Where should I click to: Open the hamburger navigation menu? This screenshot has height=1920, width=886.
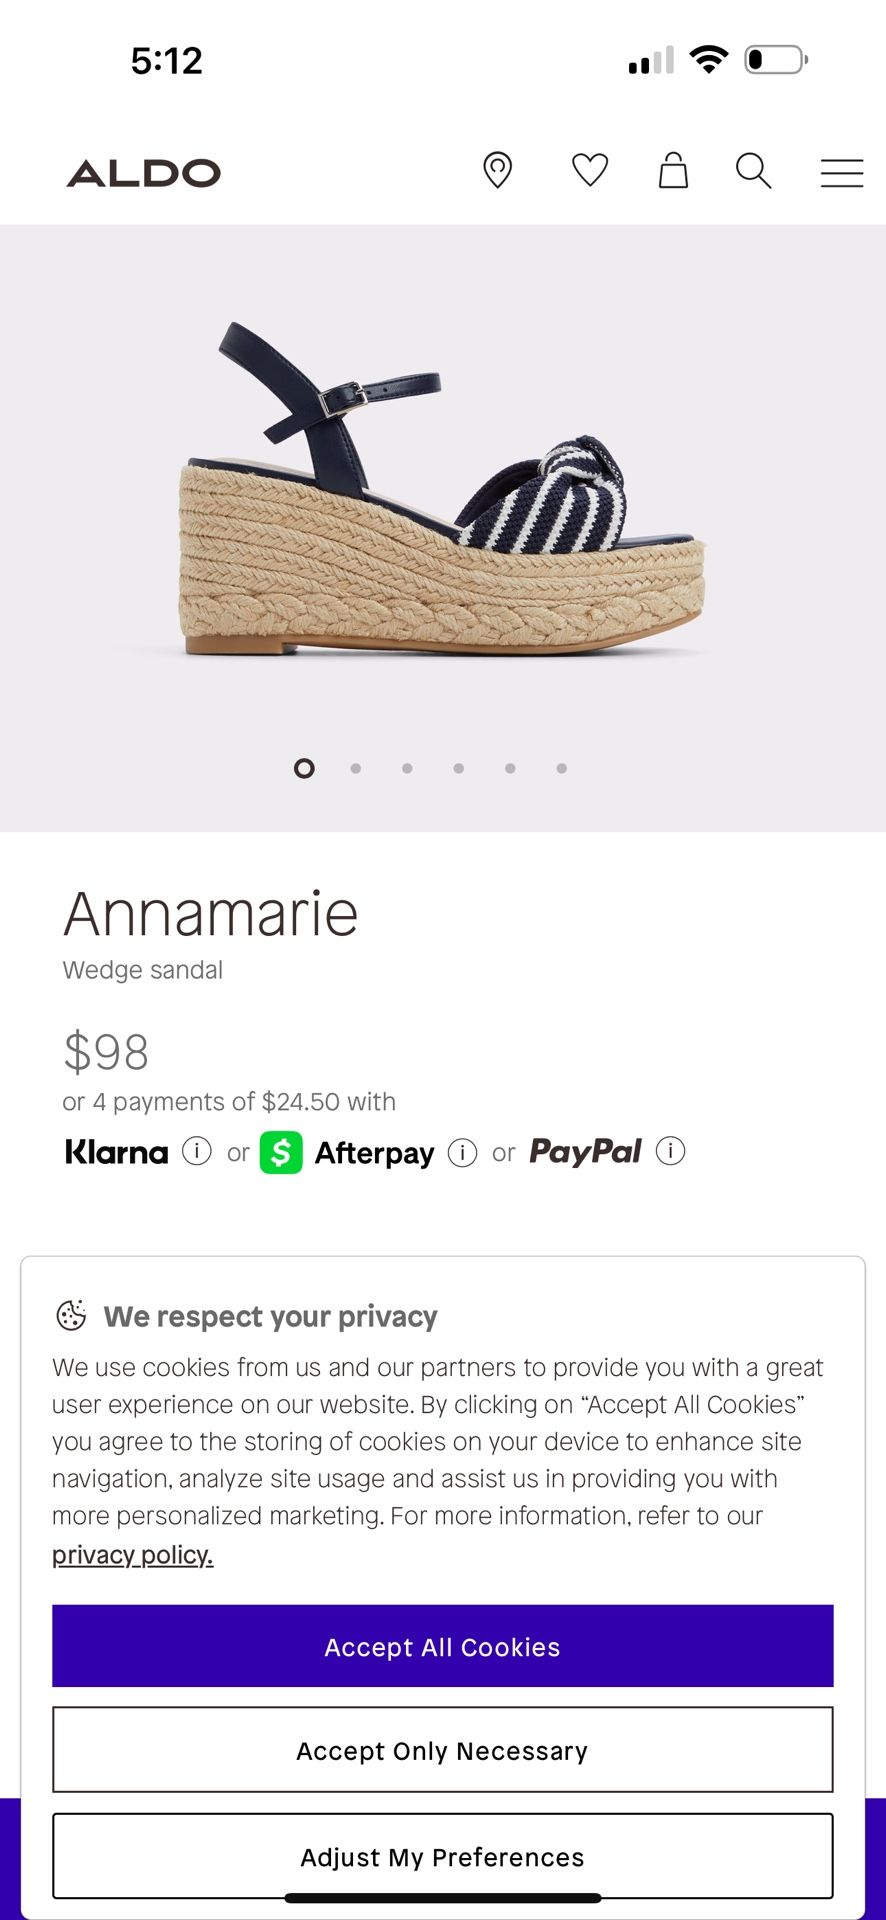[841, 172]
